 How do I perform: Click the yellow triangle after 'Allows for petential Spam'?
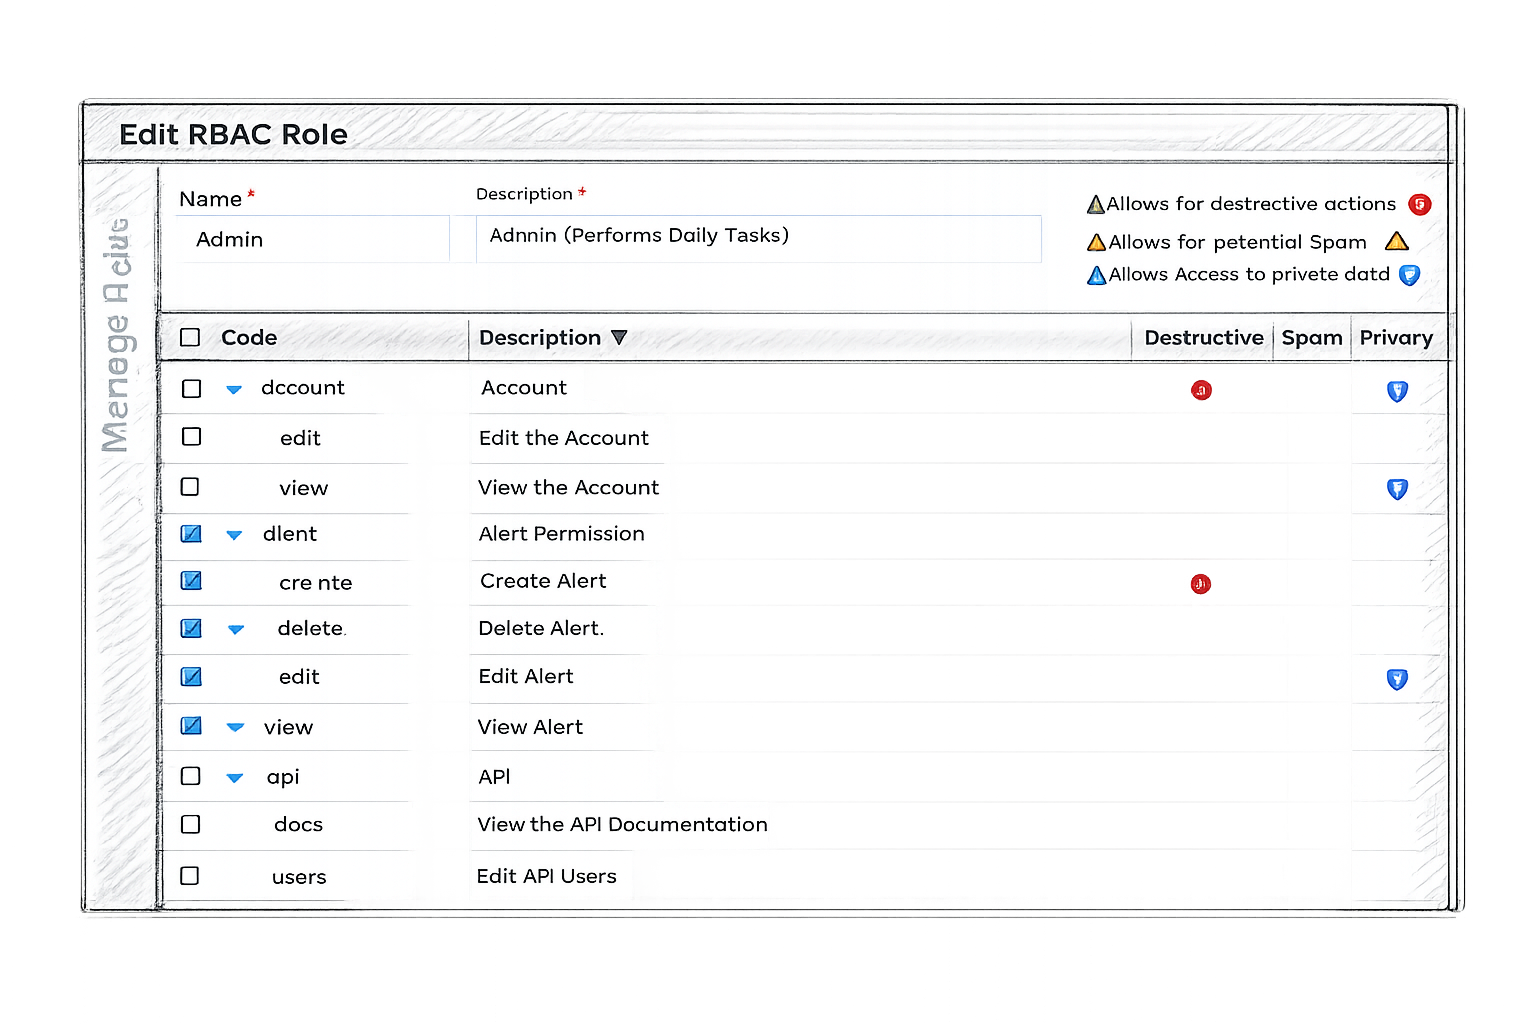pyautogui.click(x=1397, y=241)
